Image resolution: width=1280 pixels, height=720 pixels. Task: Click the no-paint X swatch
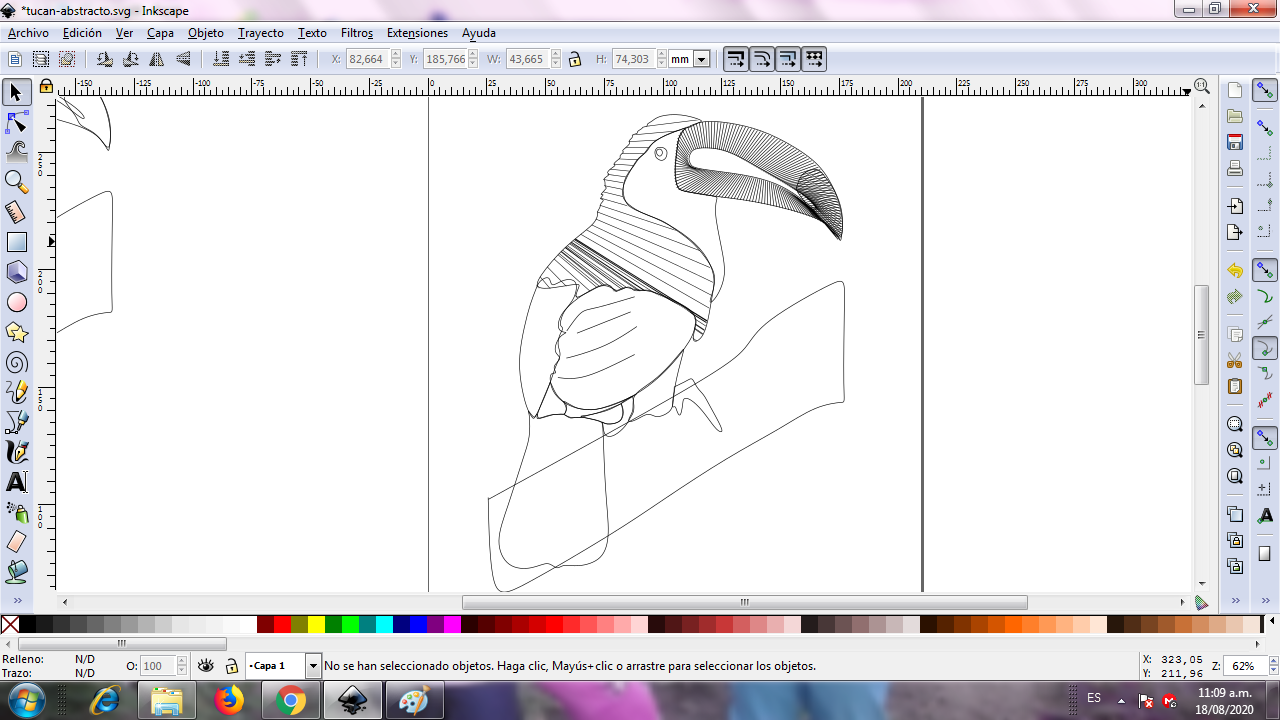click(x=10, y=625)
